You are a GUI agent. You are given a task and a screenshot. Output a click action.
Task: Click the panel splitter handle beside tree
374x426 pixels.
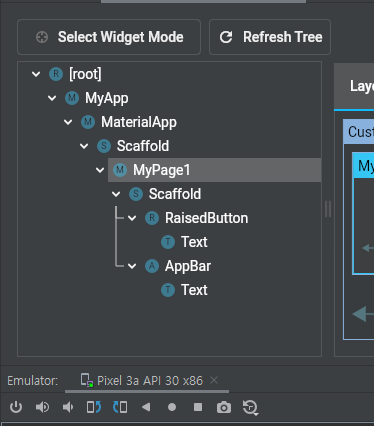click(x=328, y=209)
